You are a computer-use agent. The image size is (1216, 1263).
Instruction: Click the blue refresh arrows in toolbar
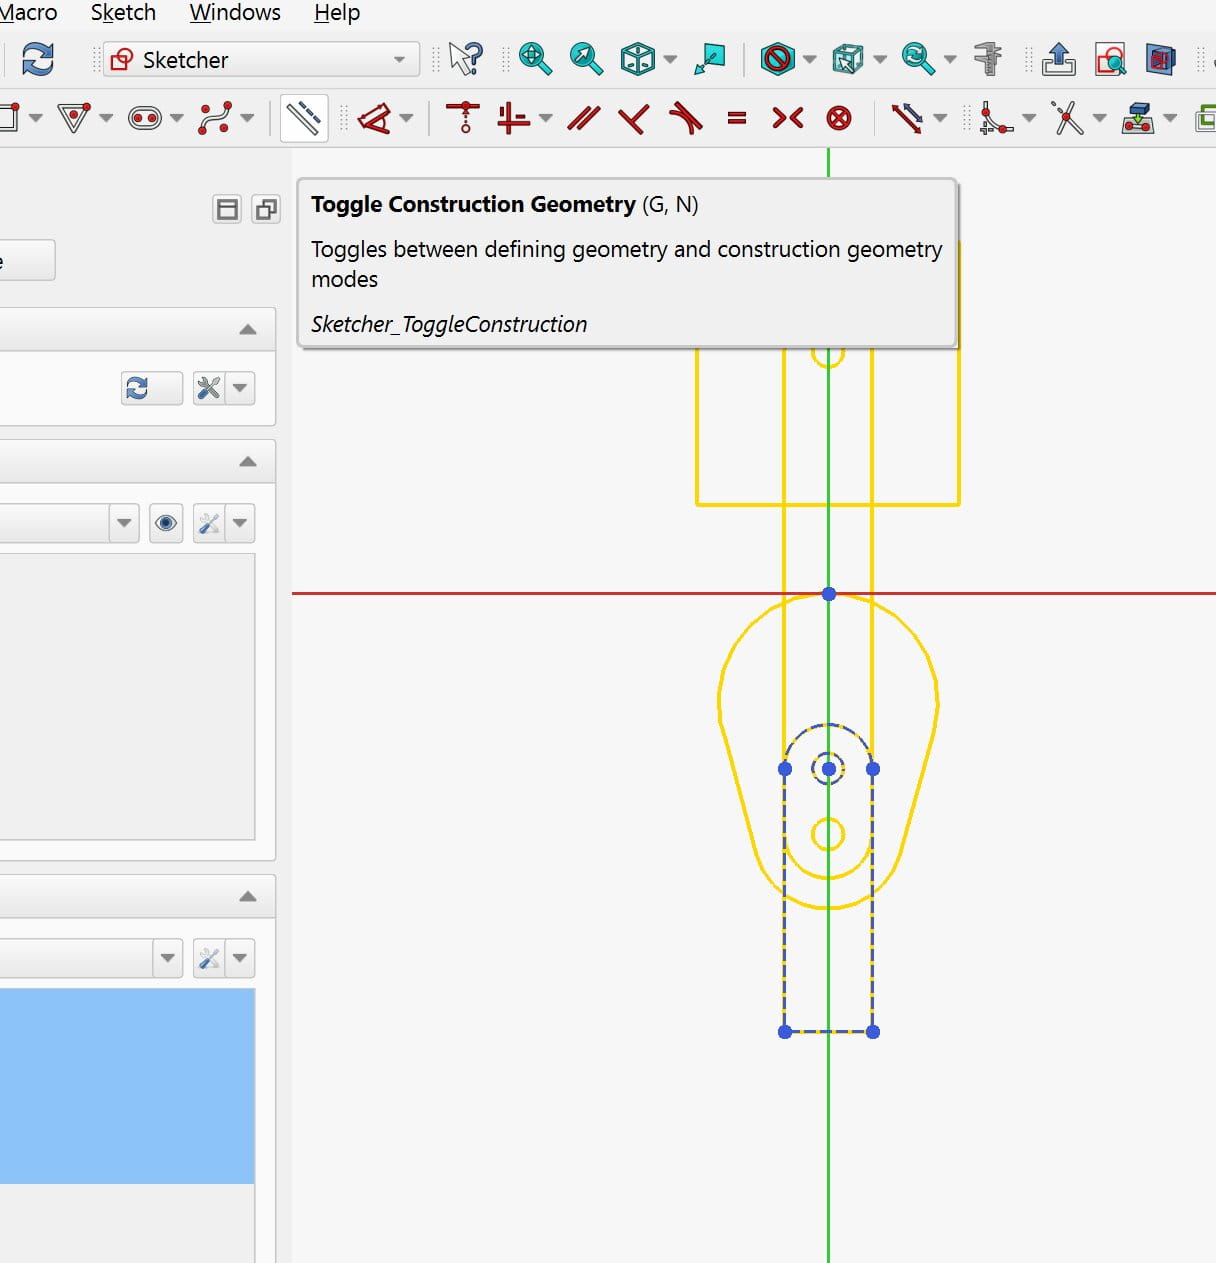(38, 59)
